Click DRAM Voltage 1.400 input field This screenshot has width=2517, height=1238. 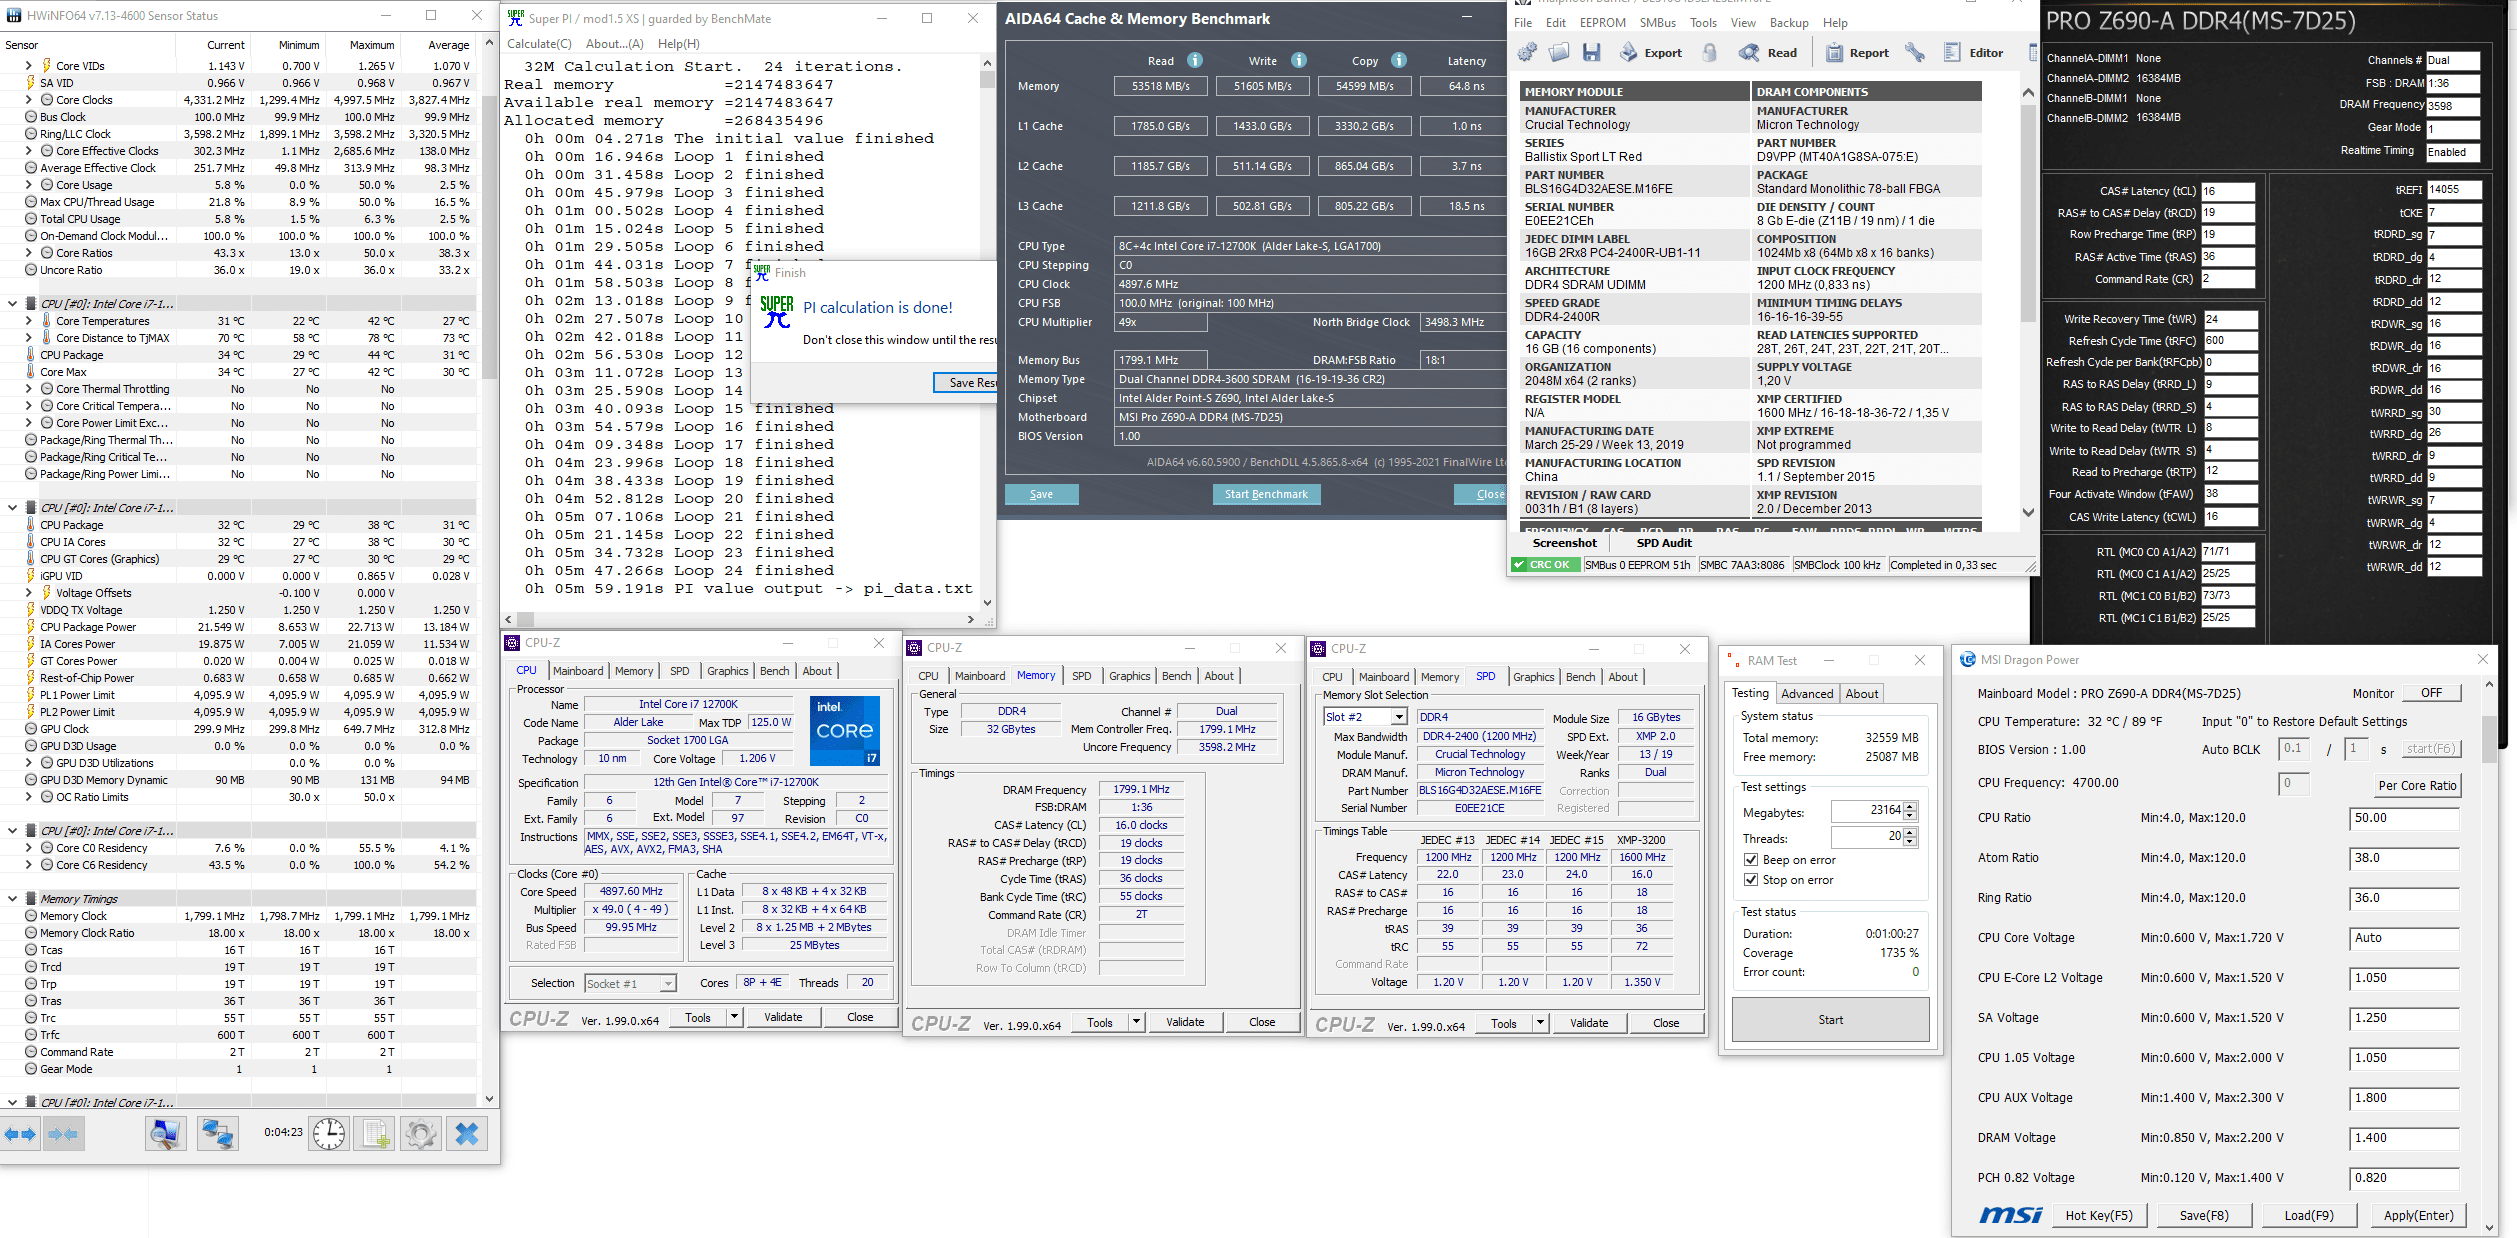click(2403, 1138)
